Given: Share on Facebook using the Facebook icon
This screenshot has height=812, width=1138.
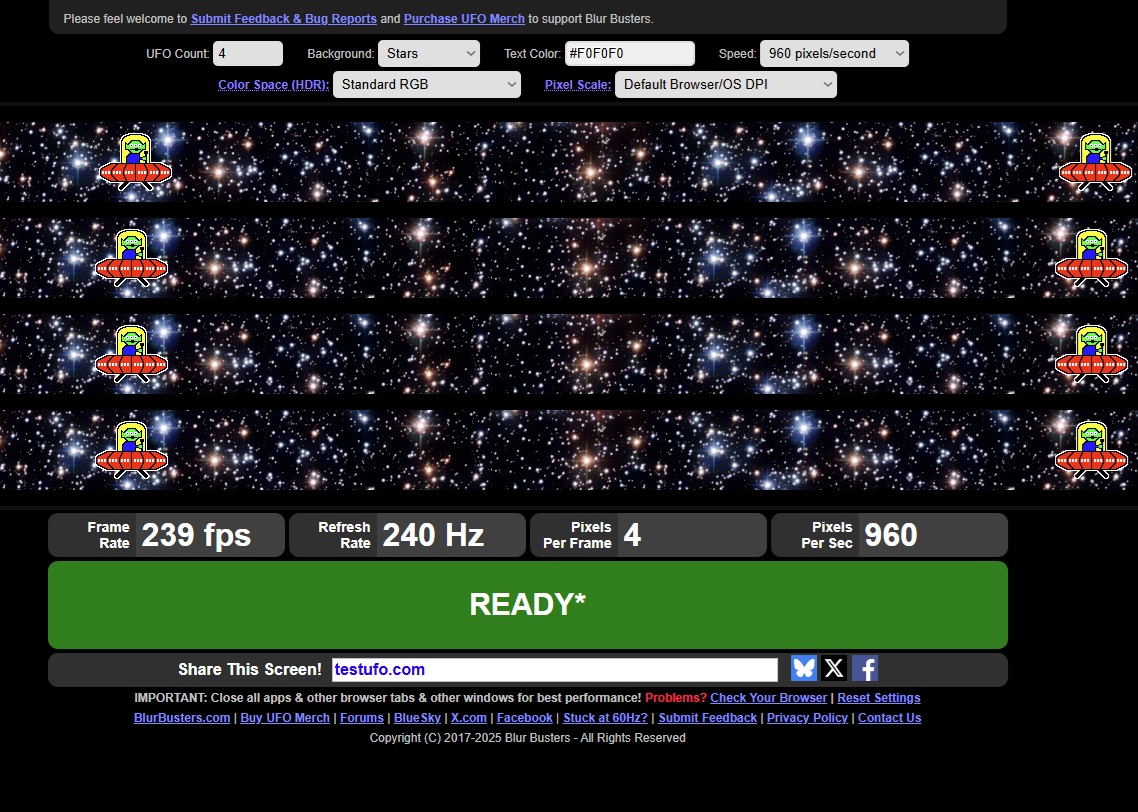Looking at the screenshot, I should pyautogui.click(x=865, y=668).
